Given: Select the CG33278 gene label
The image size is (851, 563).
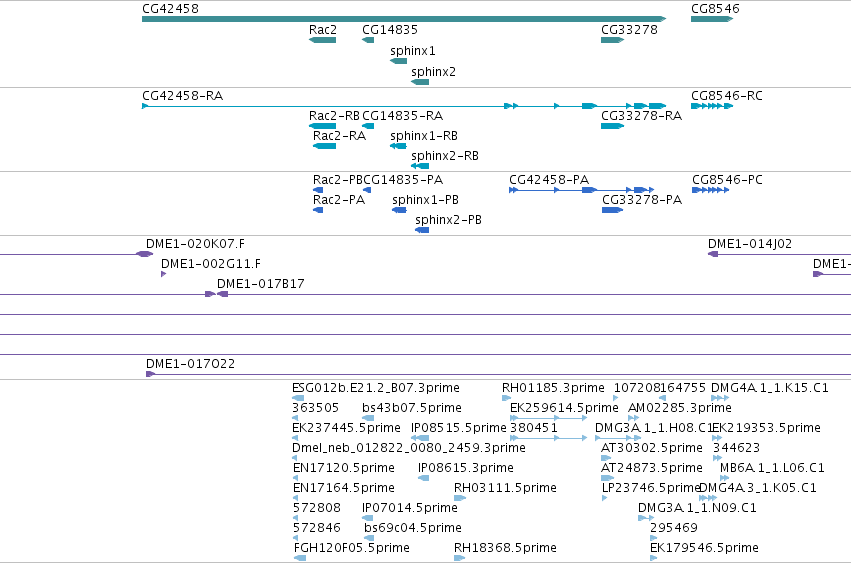Looking at the screenshot, I should (x=629, y=30).
